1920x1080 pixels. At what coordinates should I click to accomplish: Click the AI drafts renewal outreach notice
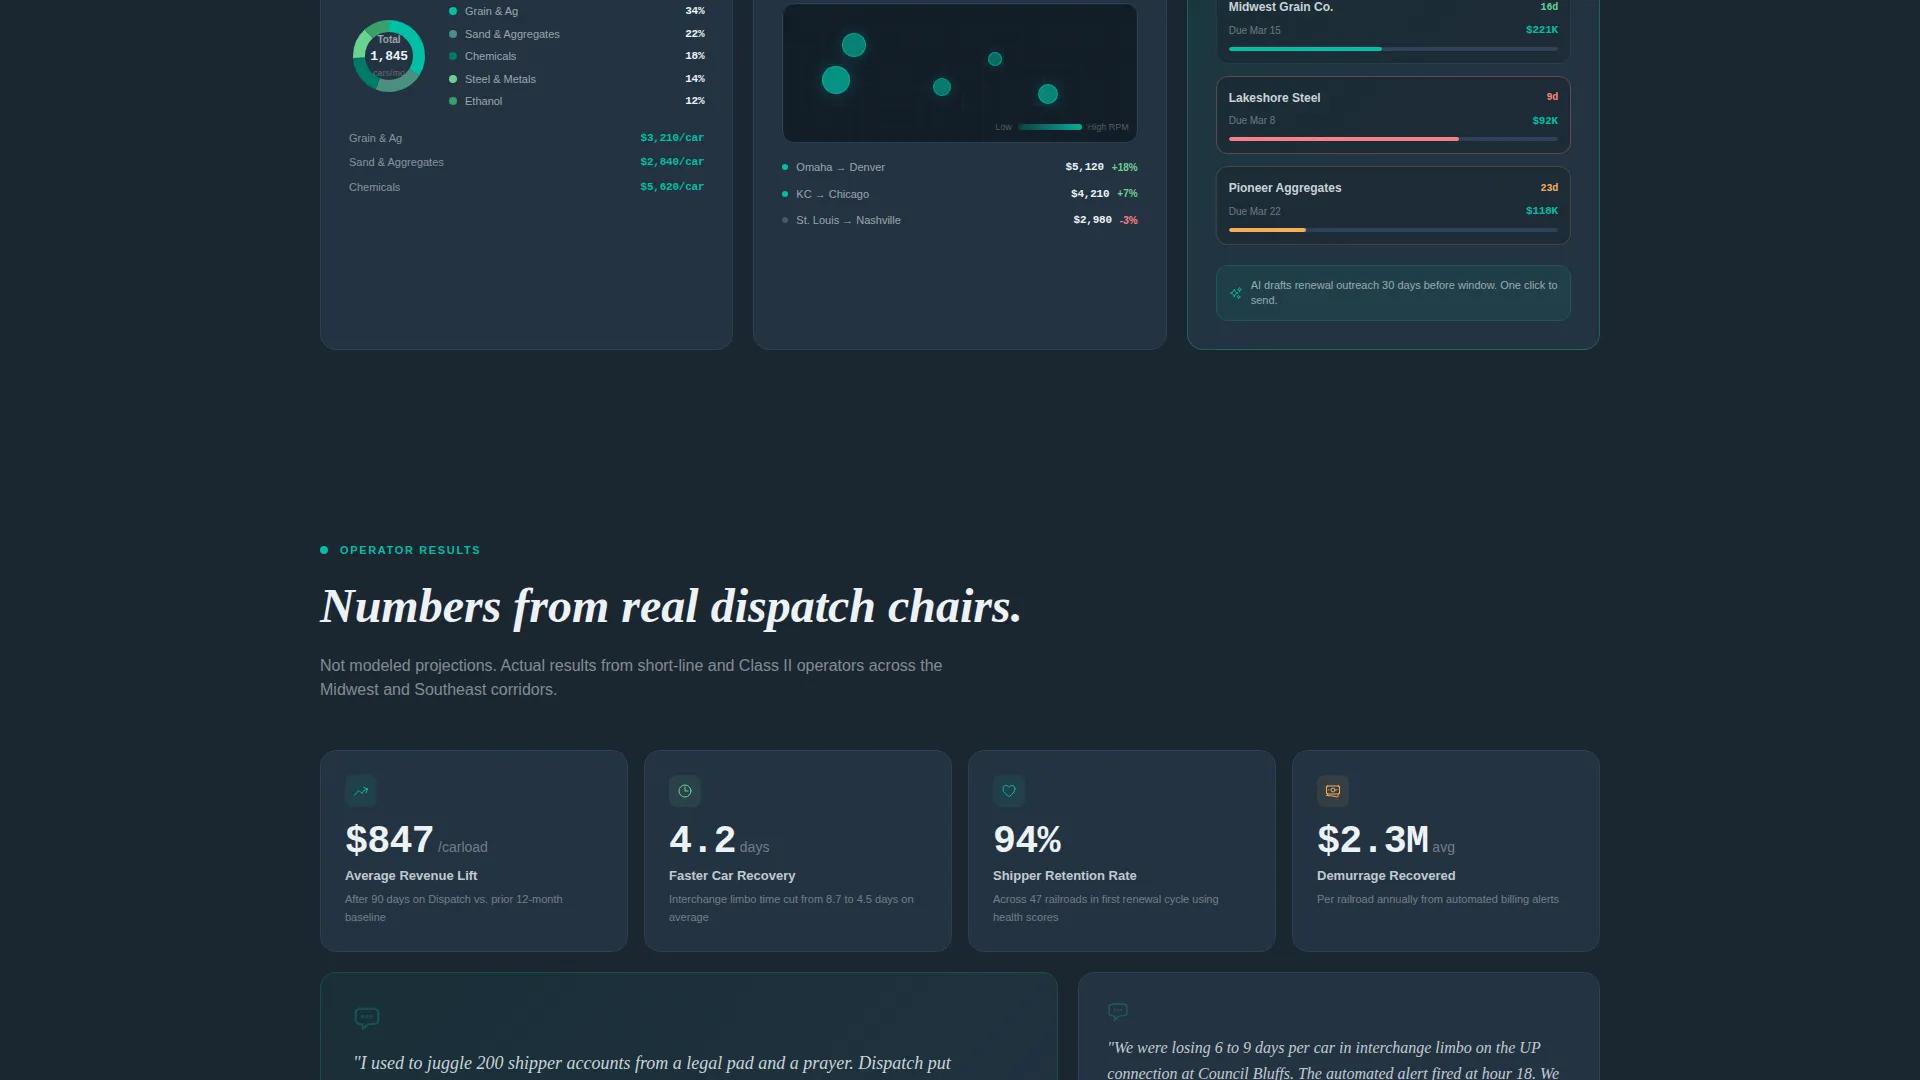click(x=1393, y=293)
